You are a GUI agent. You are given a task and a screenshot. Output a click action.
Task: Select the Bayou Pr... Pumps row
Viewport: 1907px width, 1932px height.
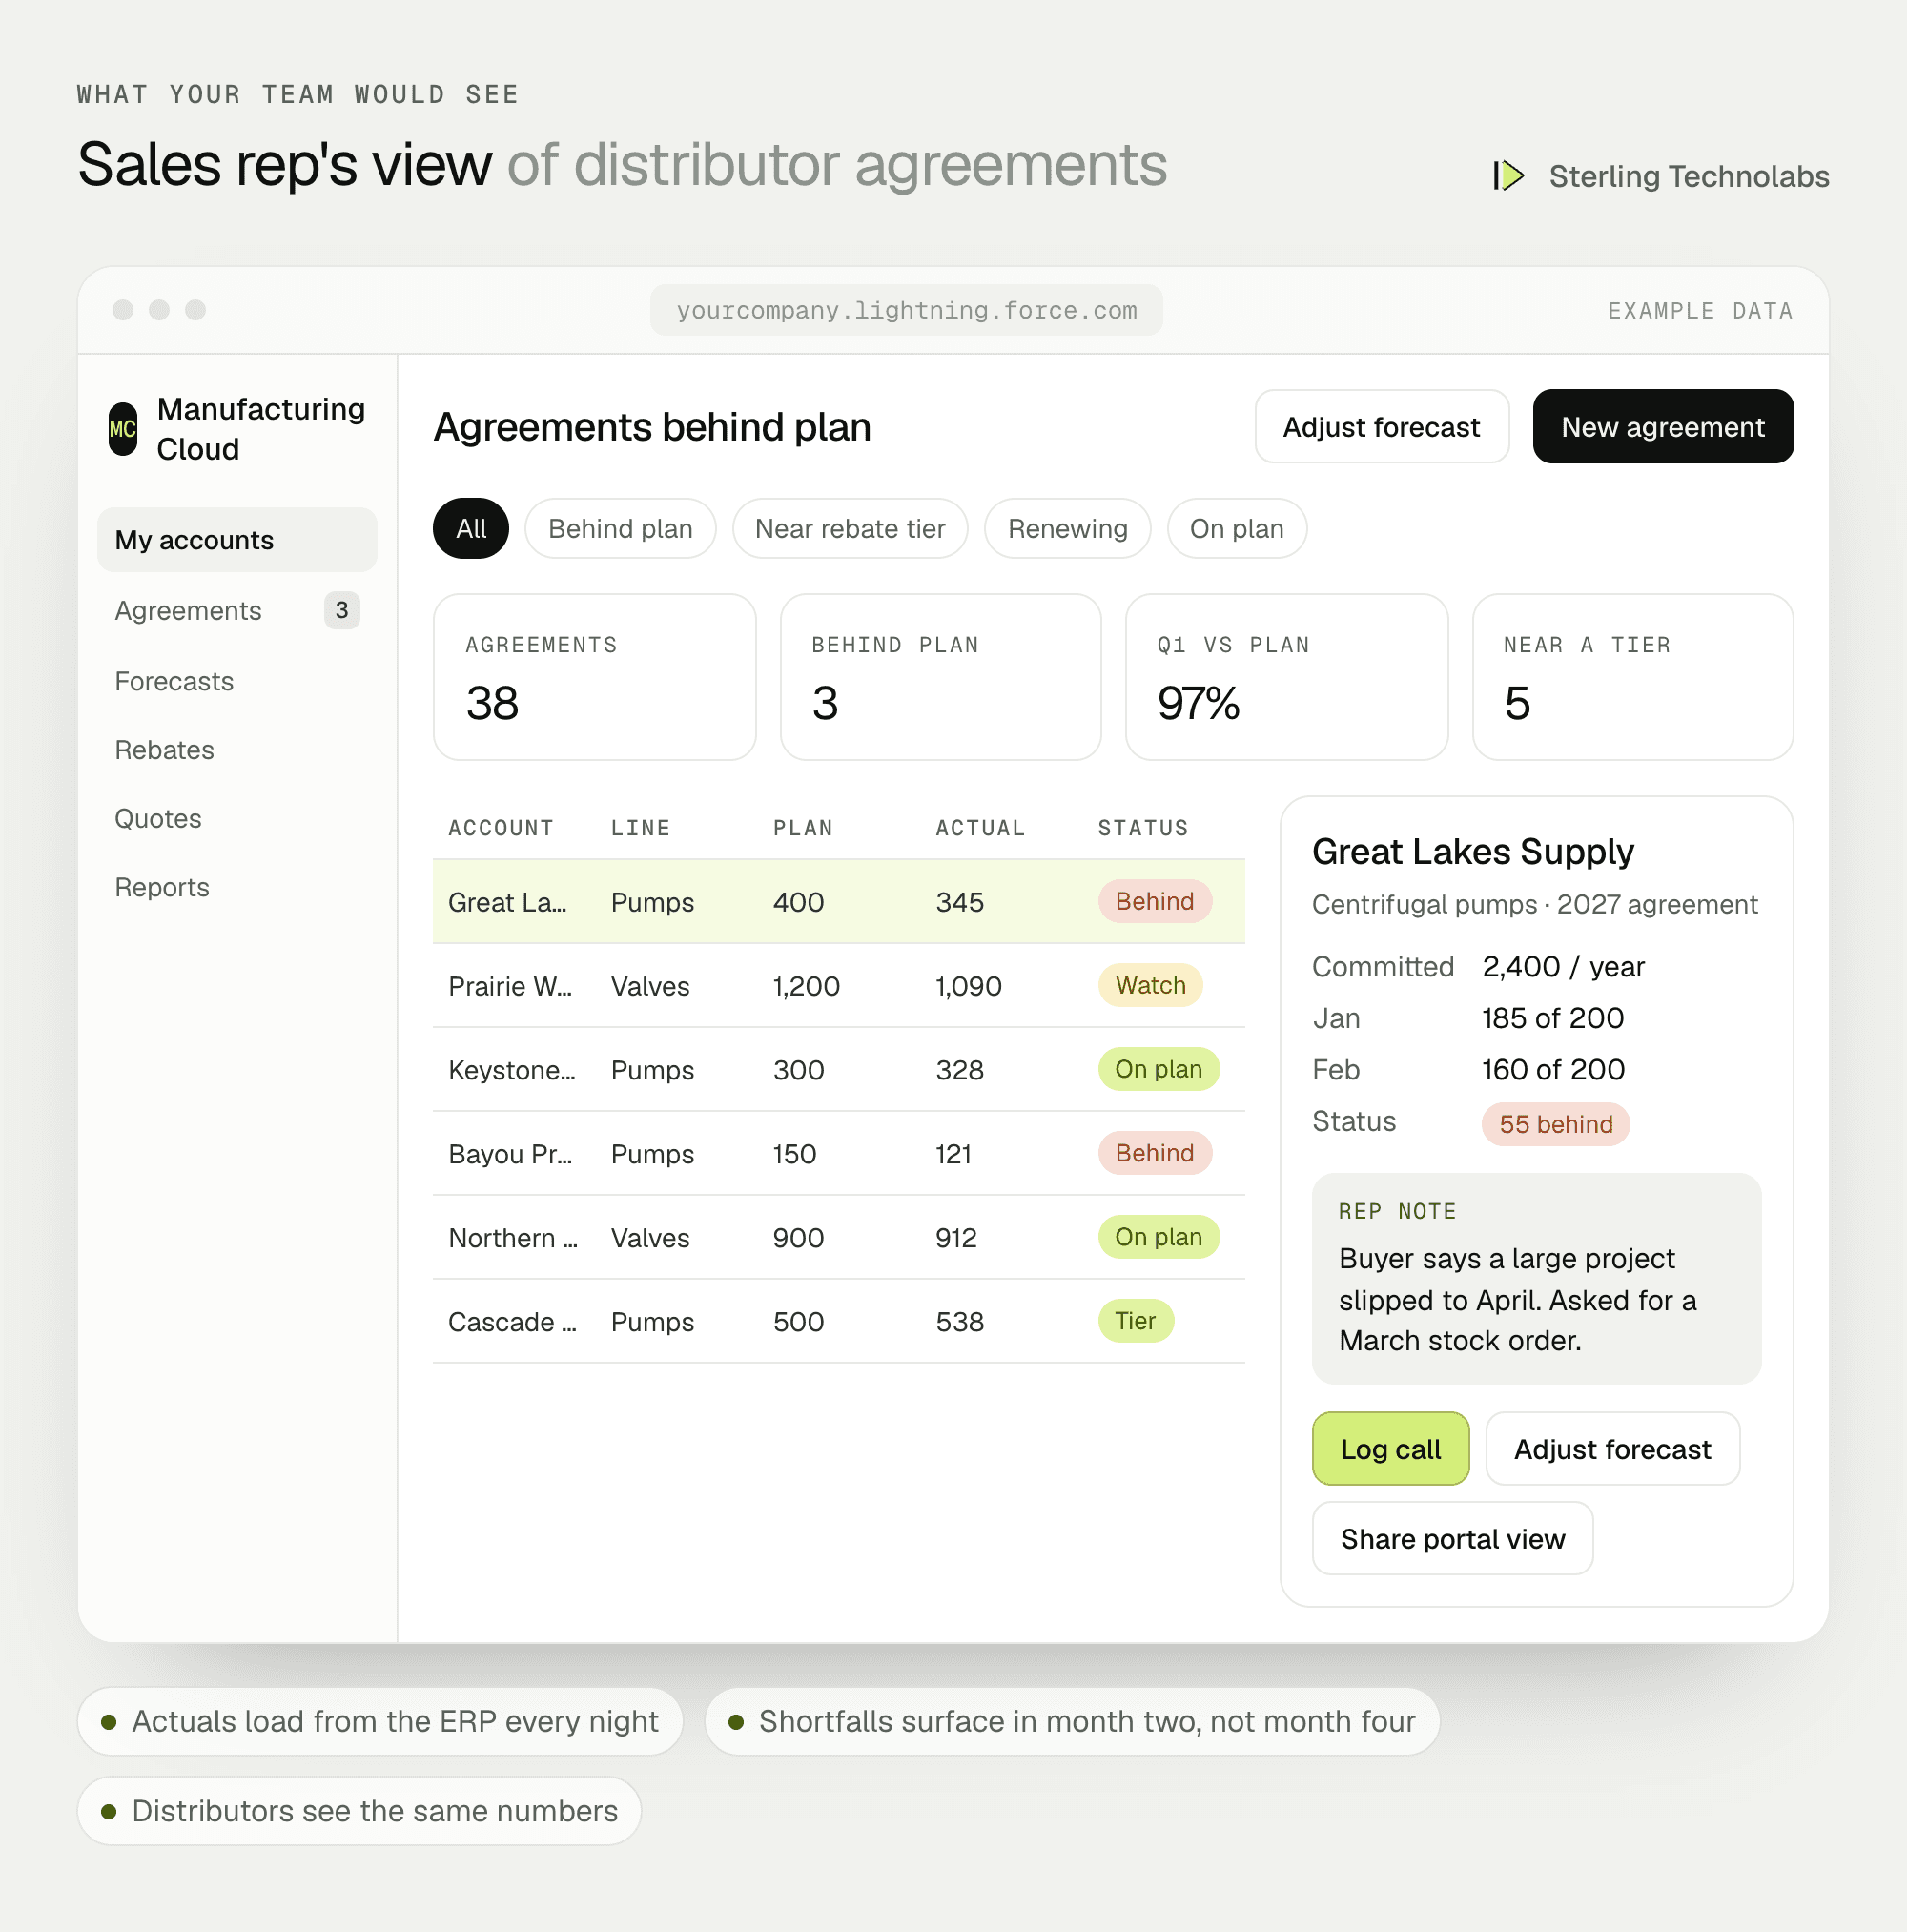tap(839, 1154)
